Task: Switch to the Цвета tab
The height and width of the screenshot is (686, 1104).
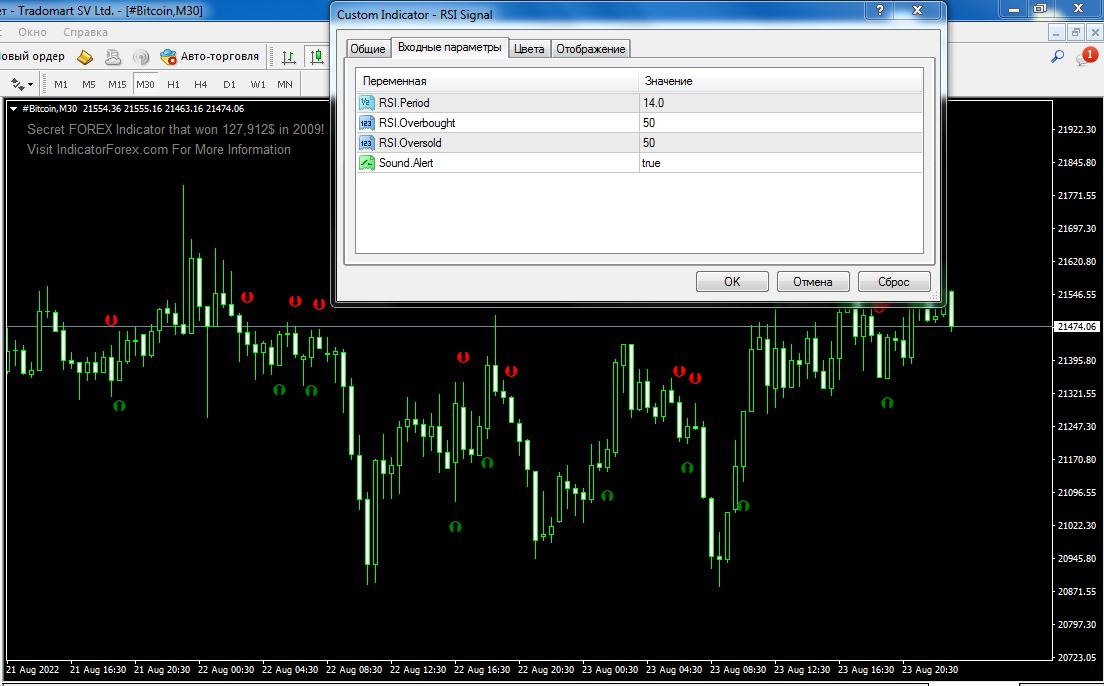Action: (x=529, y=49)
